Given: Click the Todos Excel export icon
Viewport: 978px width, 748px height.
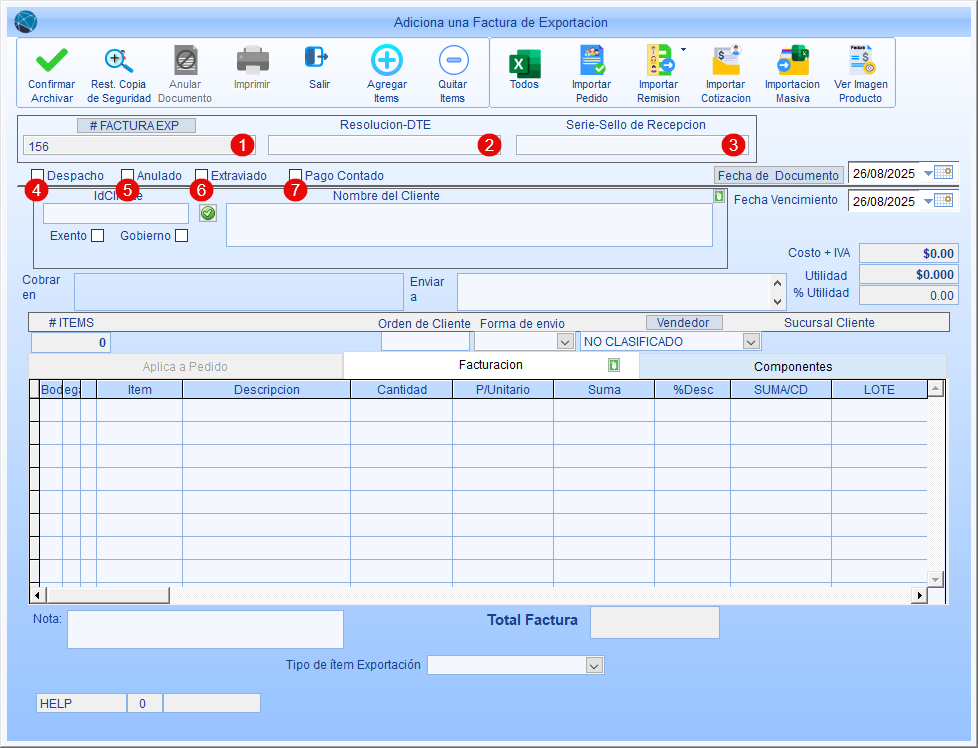Looking at the screenshot, I should click(524, 64).
